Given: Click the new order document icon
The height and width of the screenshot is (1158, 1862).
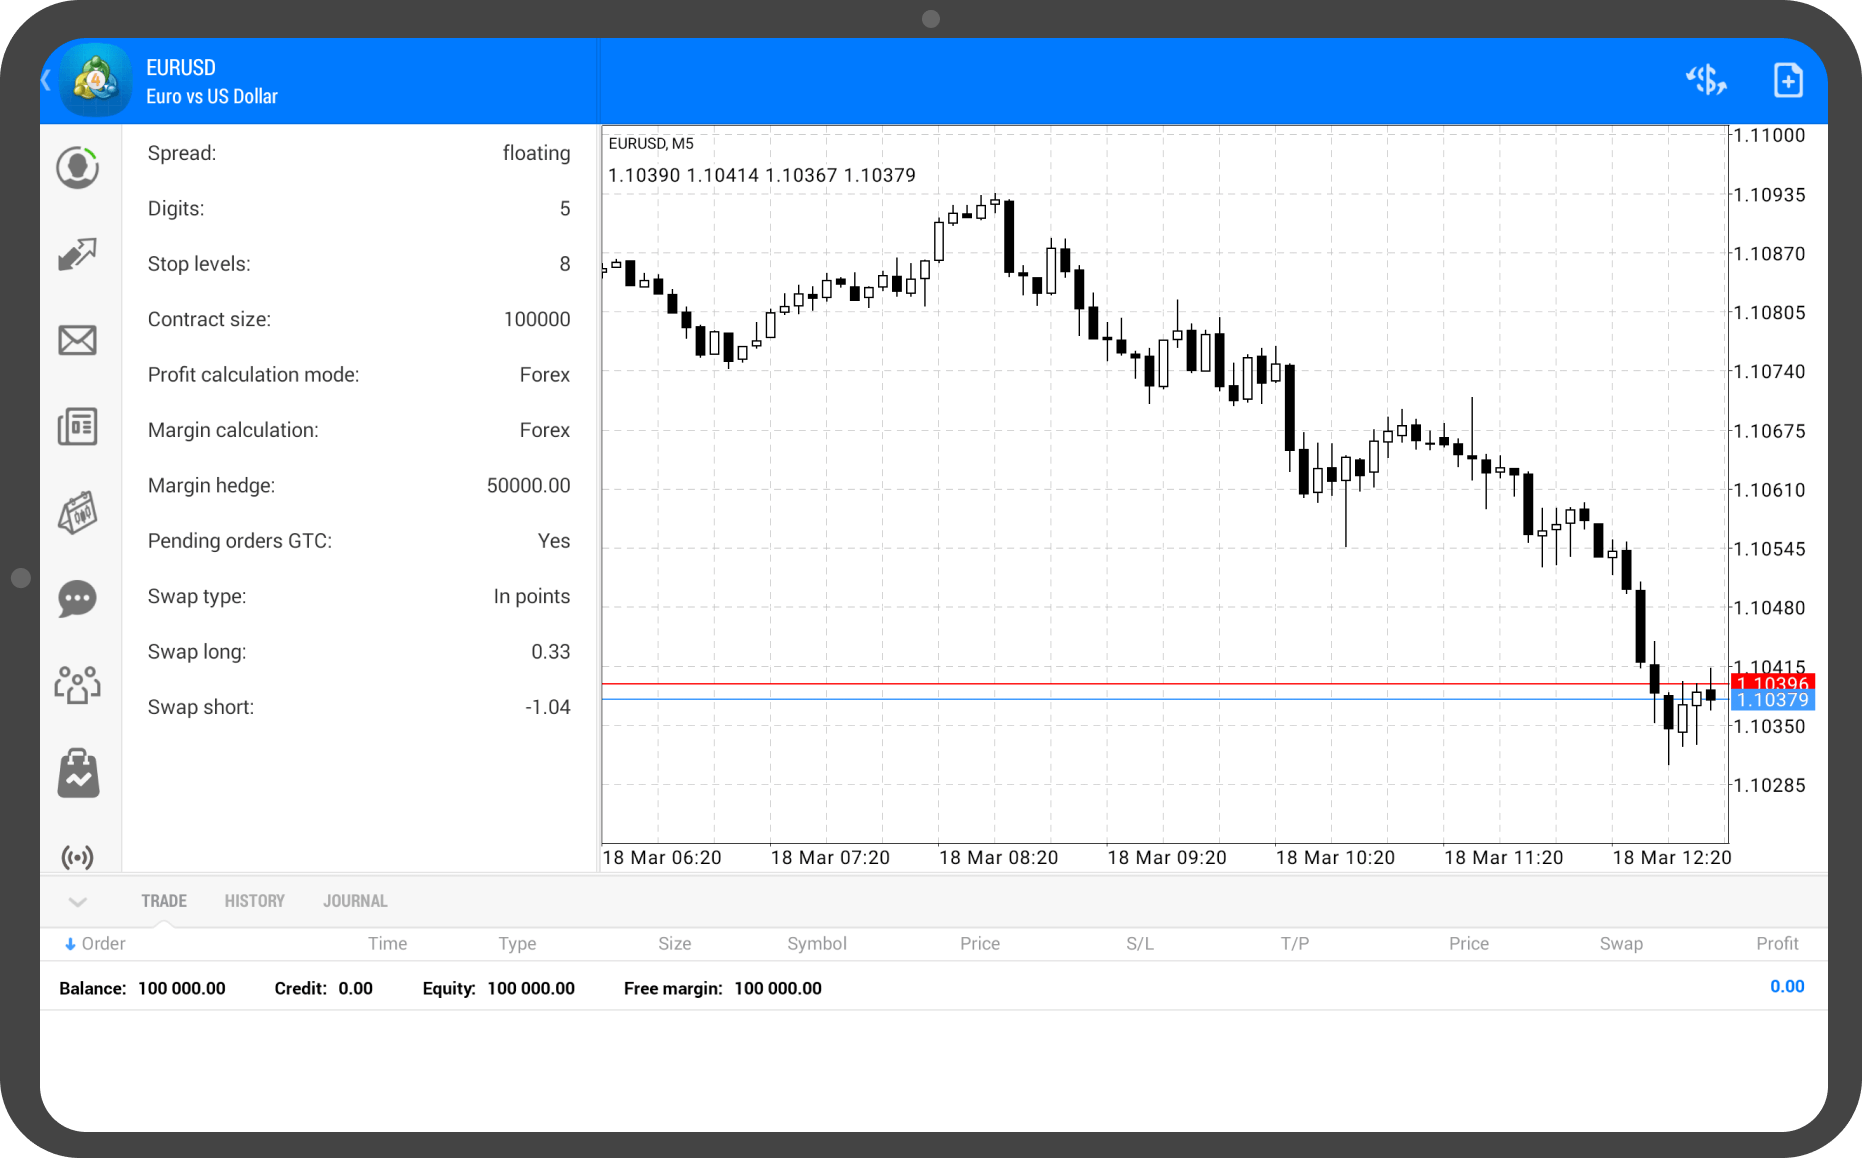Looking at the screenshot, I should [1787, 80].
